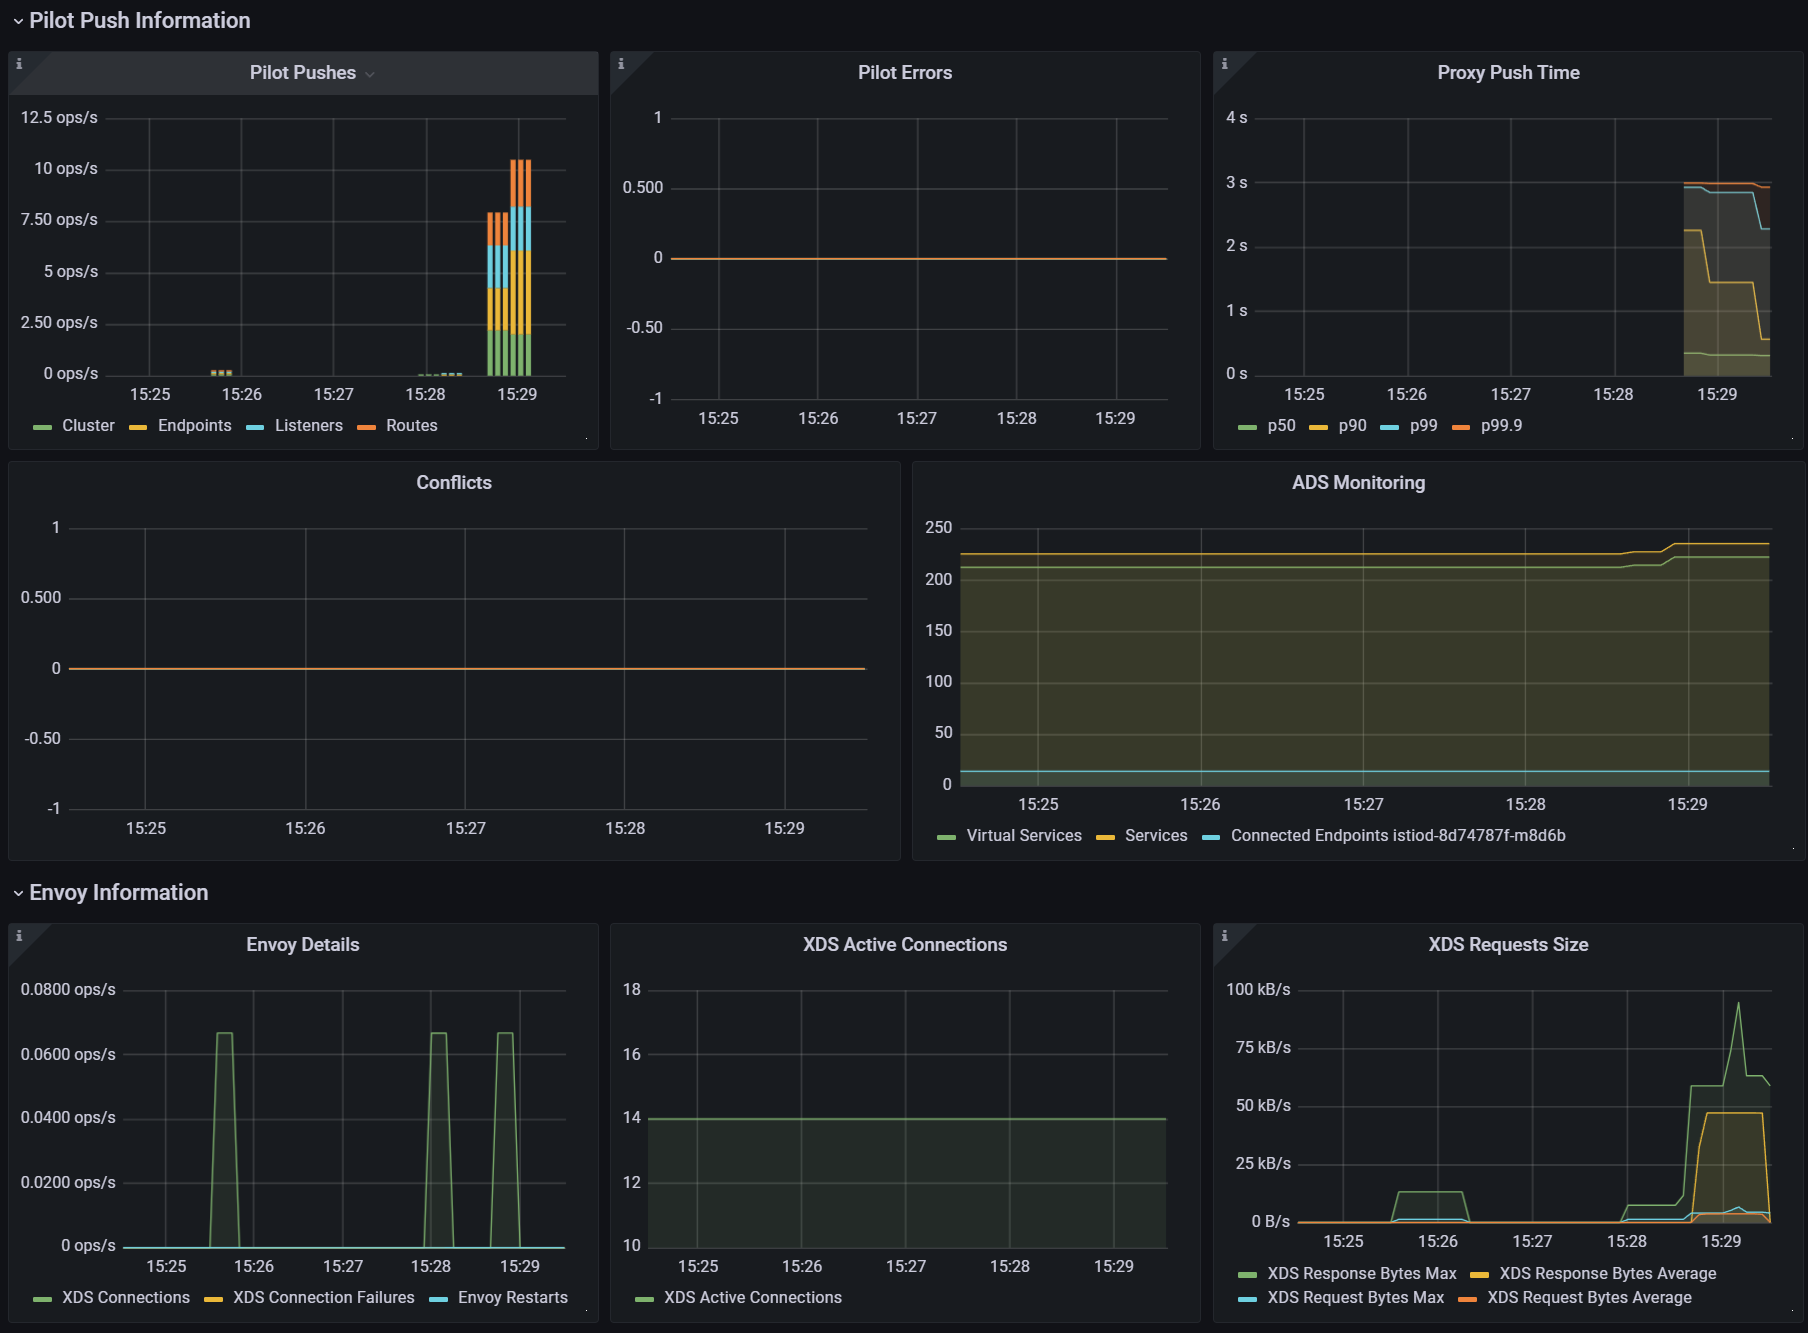The image size is (1808, 1333).
Task: Toggle XDS Request Bytes Max series
Action: coord(1356,1298)
